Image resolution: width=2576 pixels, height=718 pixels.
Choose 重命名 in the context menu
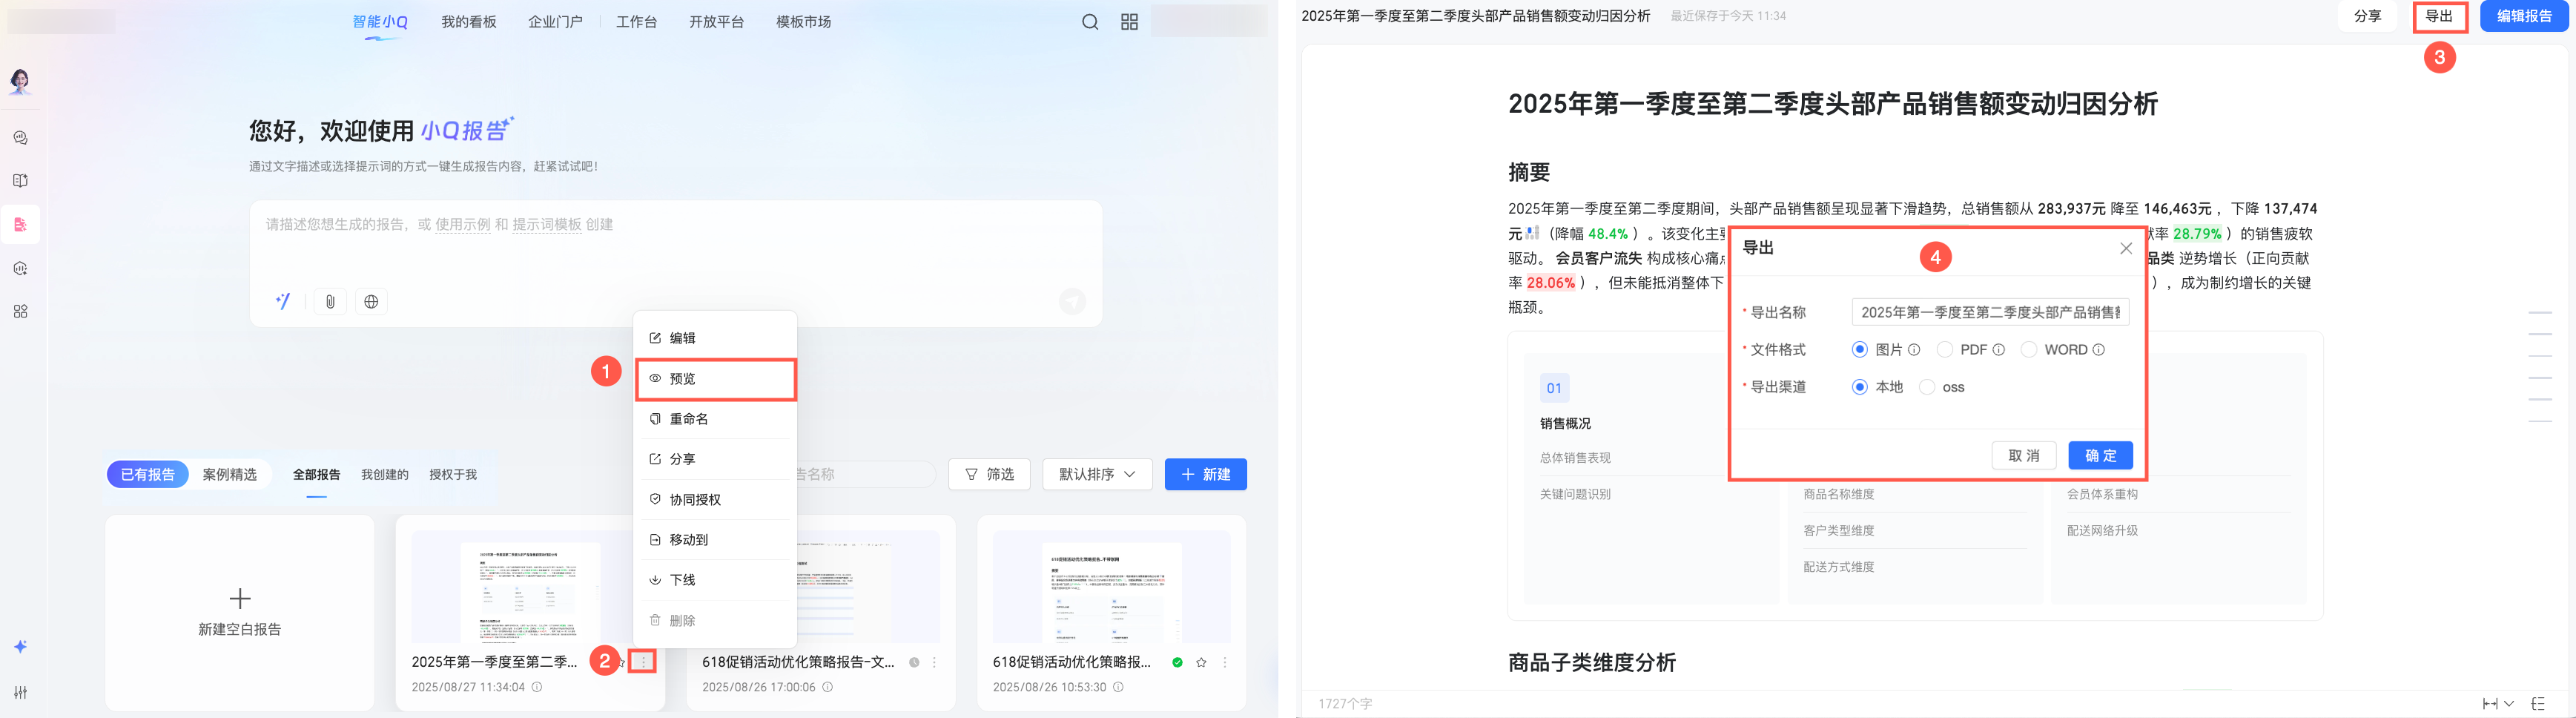[x=716, y=419]
